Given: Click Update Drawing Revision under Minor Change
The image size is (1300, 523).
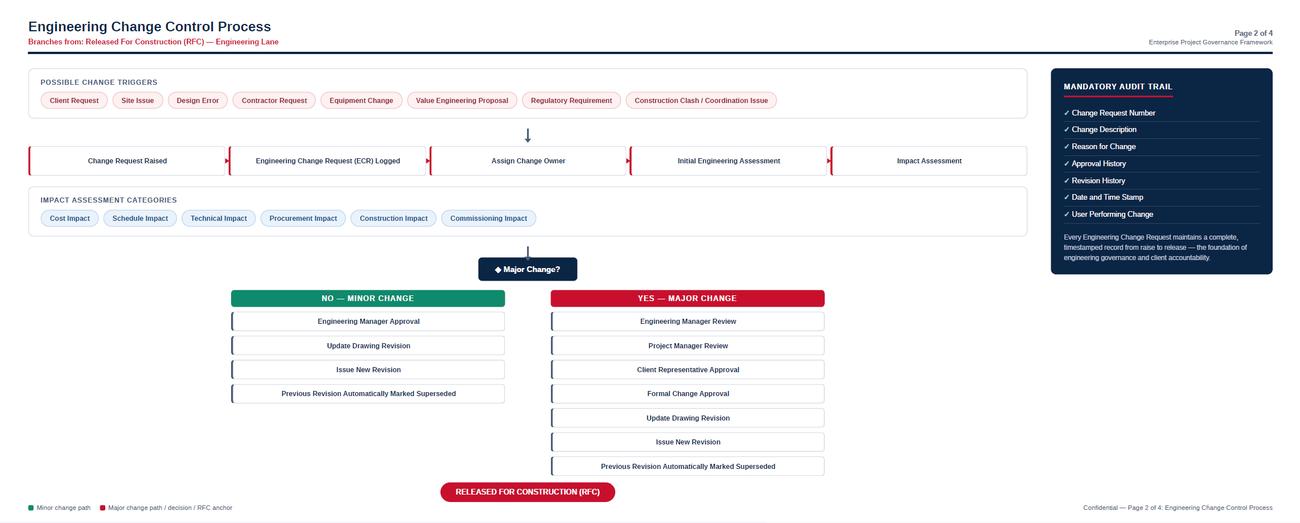Looking at the screenshot, I should pos(368,346).
